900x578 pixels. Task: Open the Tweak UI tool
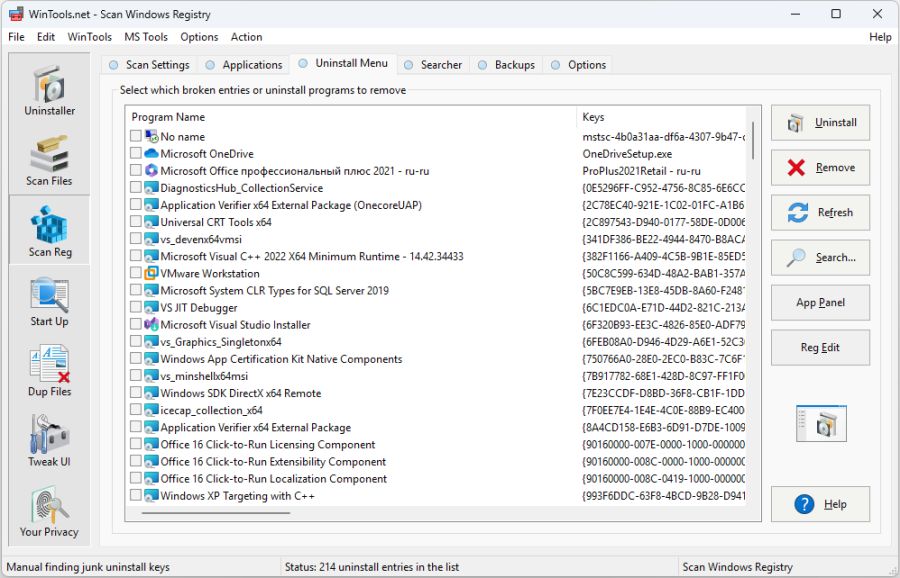coord(49,441)
